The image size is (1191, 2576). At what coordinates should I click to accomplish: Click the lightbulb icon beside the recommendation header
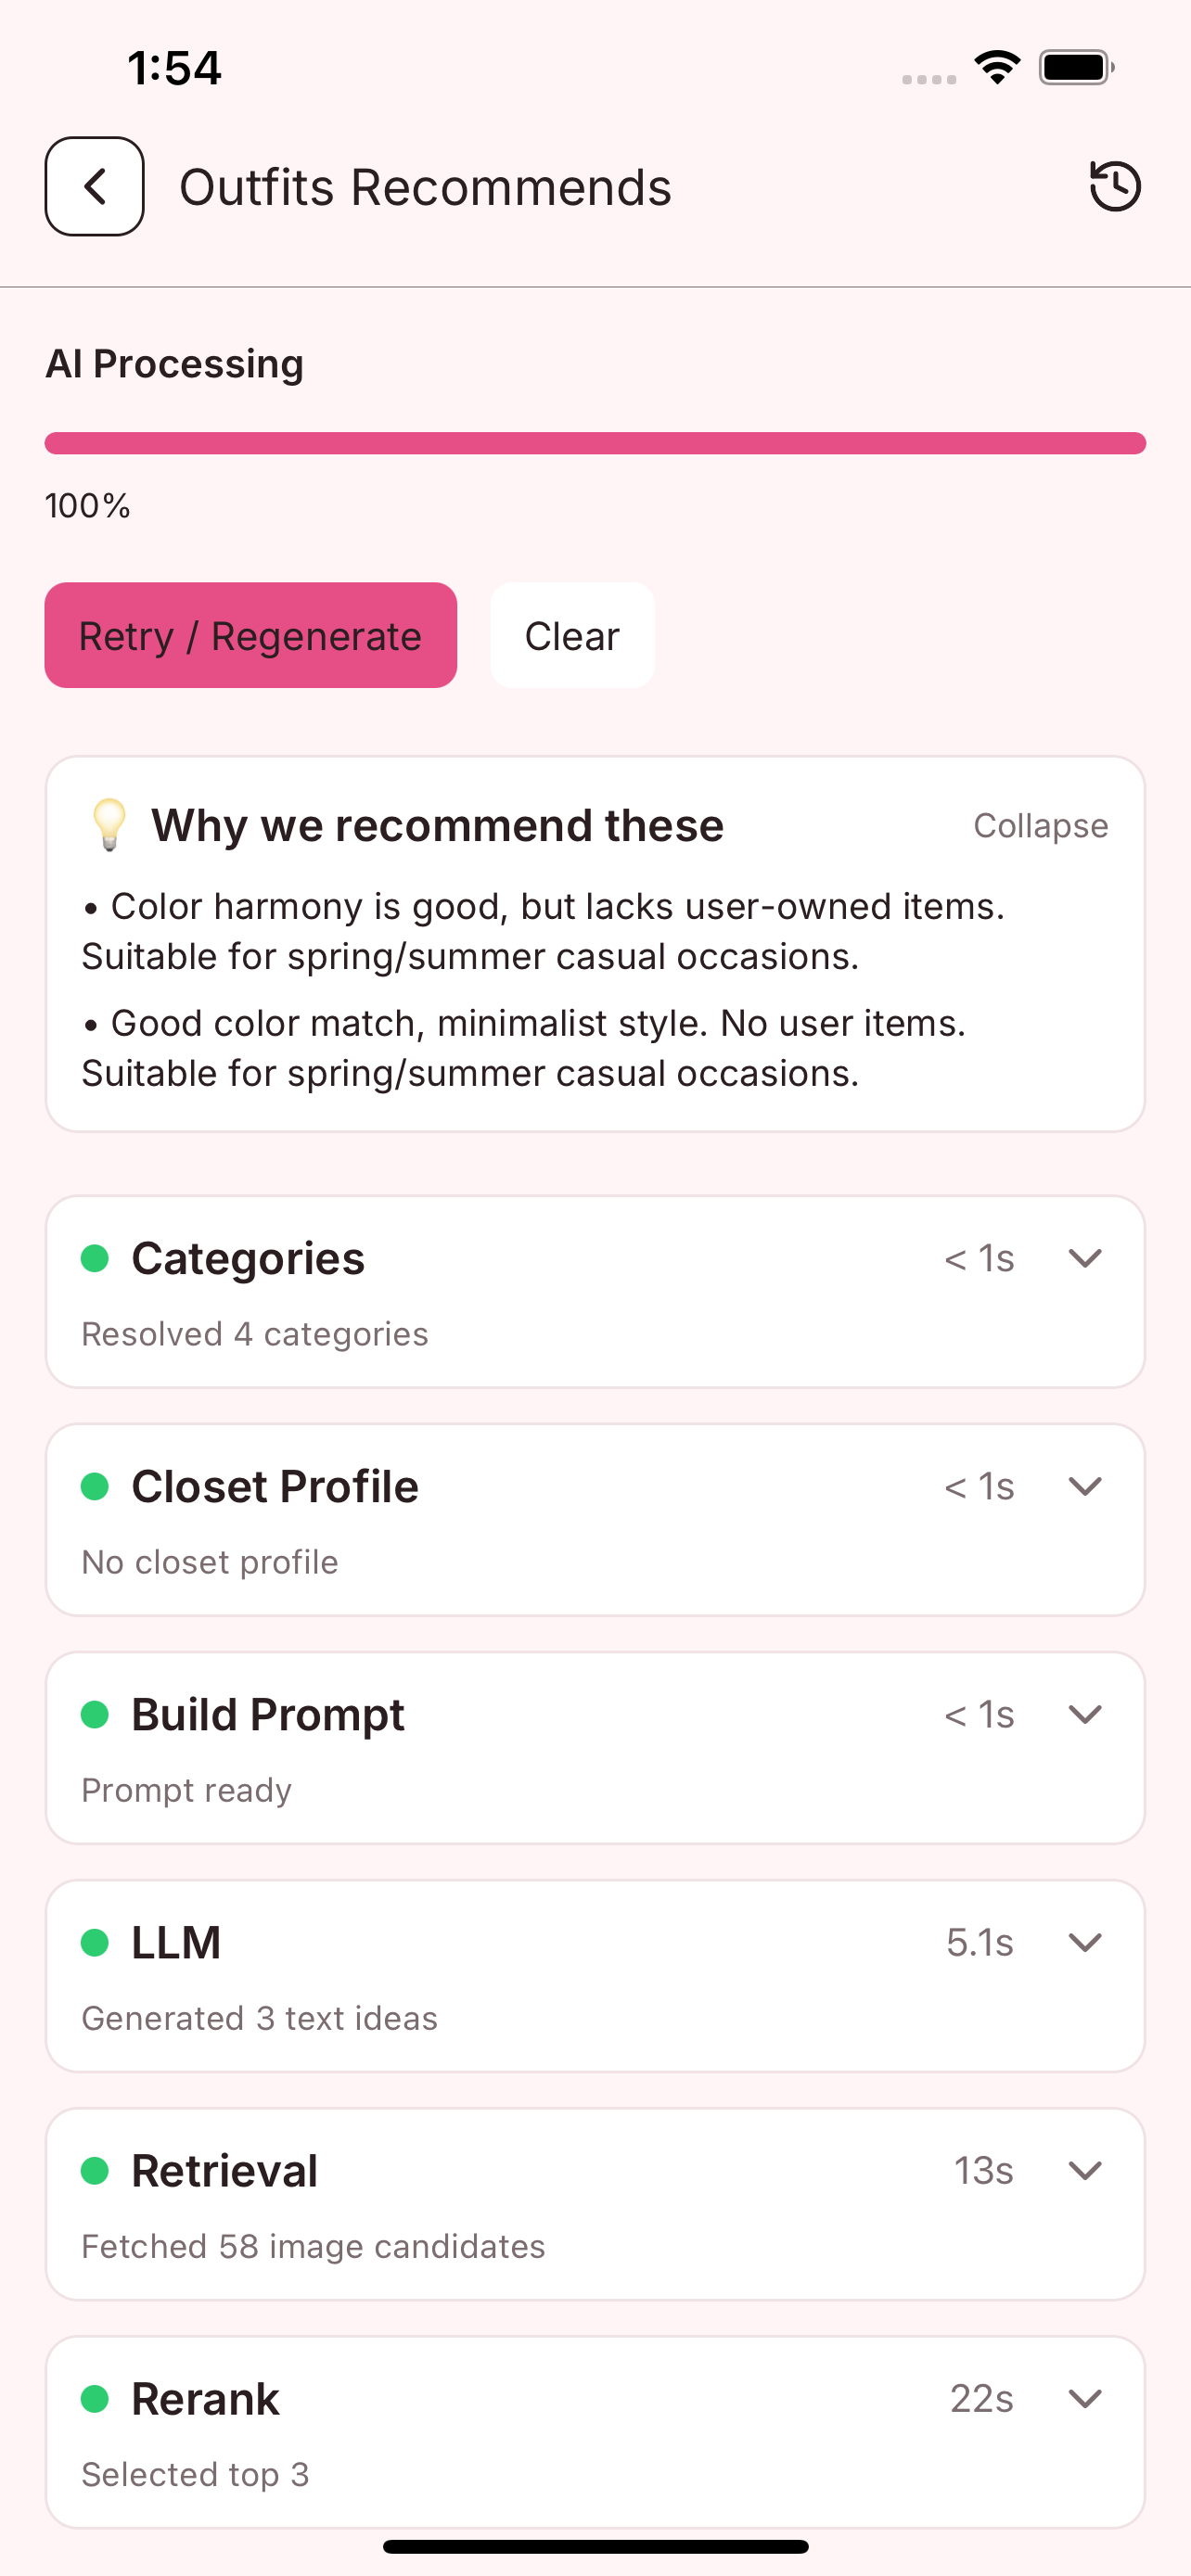[x=110, y=825]
